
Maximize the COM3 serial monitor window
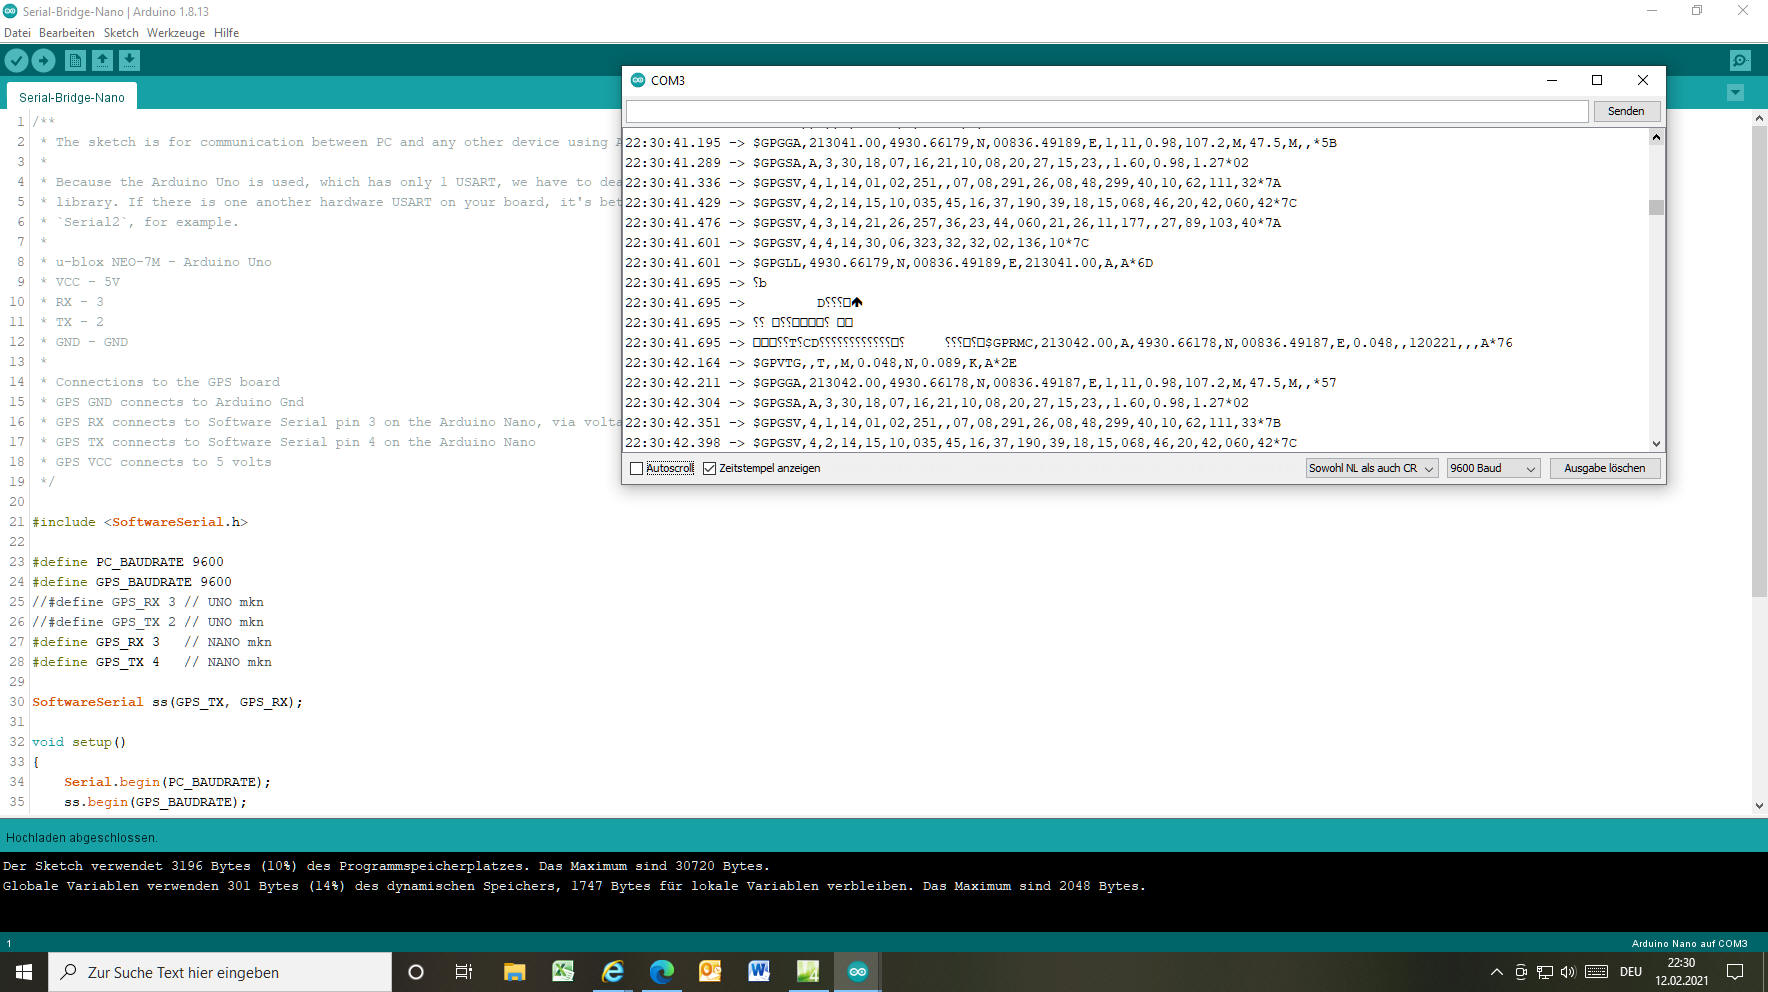click(x=1597, y=80)
